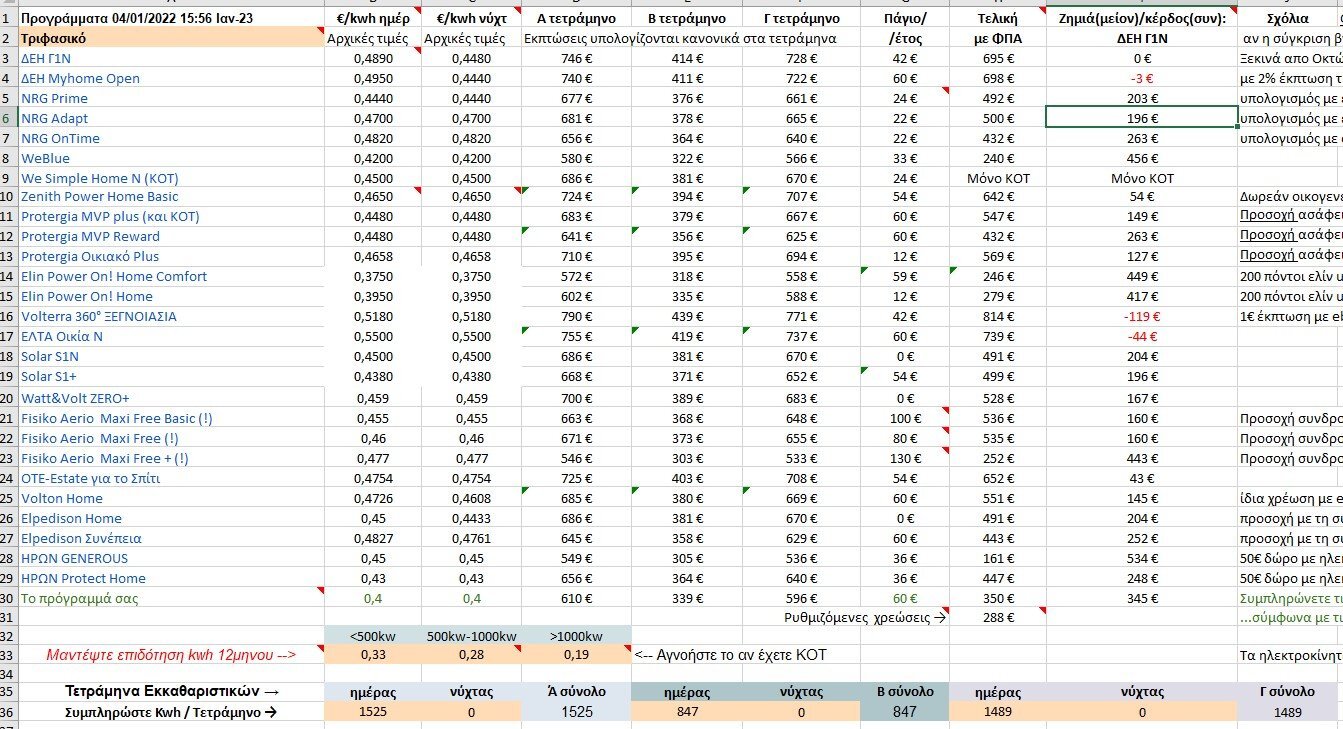Image resolution: width=1343 pixels, height=729 pixels.
Task: Click the "Volterra 360° ΞΕΓΝΟΙΑΣΙΑ" cell
Action: 170,316
